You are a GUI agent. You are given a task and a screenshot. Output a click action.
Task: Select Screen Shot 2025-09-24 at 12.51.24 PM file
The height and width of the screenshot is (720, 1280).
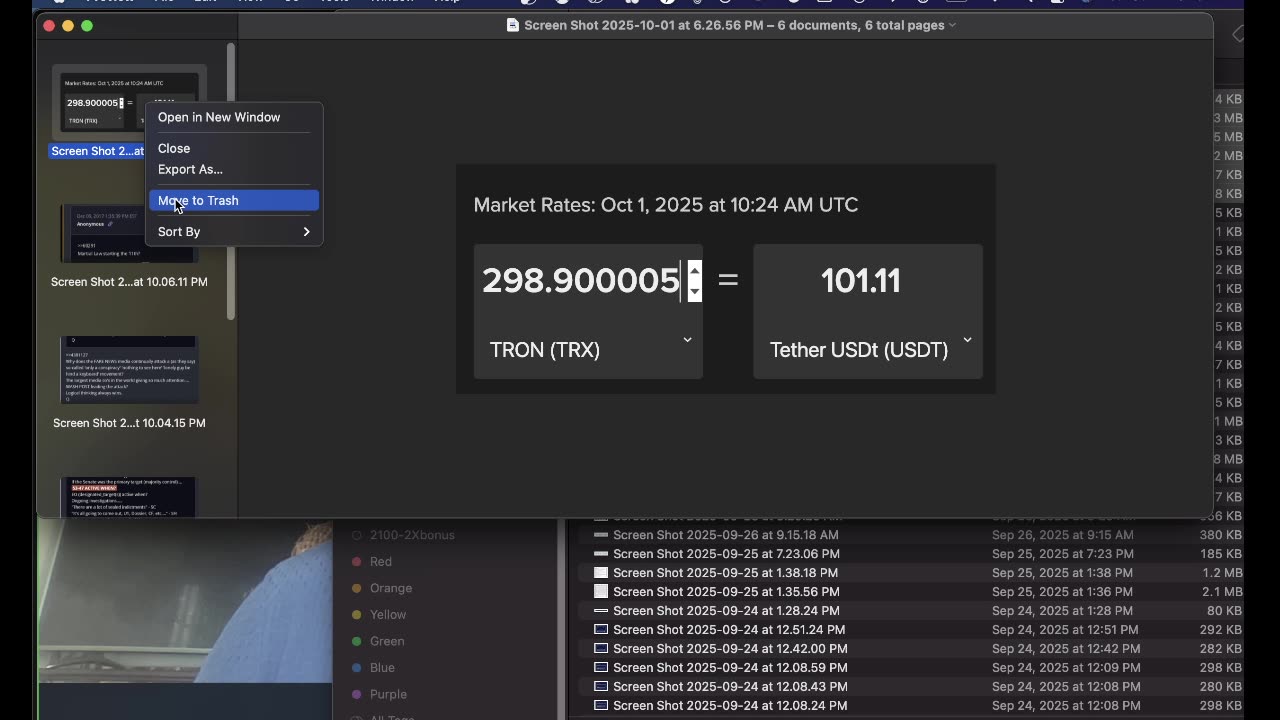729,630
